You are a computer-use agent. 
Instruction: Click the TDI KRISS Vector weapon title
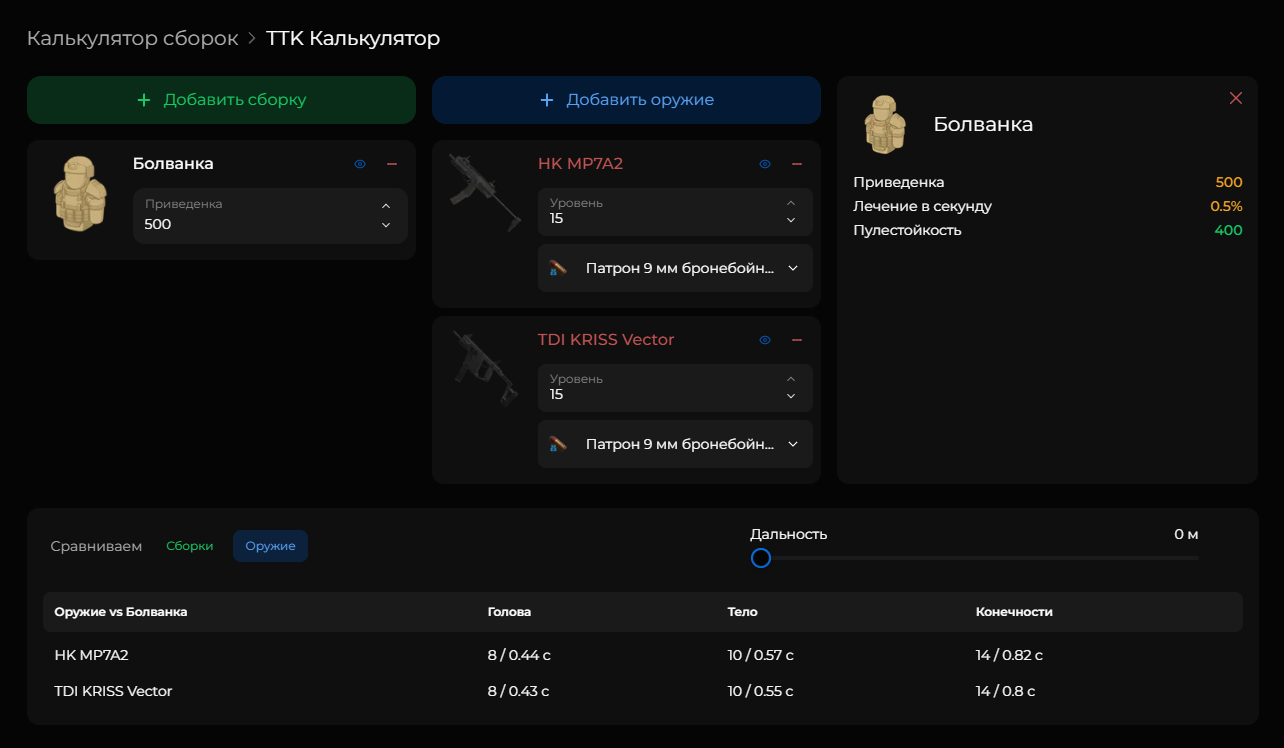point(606,340)
